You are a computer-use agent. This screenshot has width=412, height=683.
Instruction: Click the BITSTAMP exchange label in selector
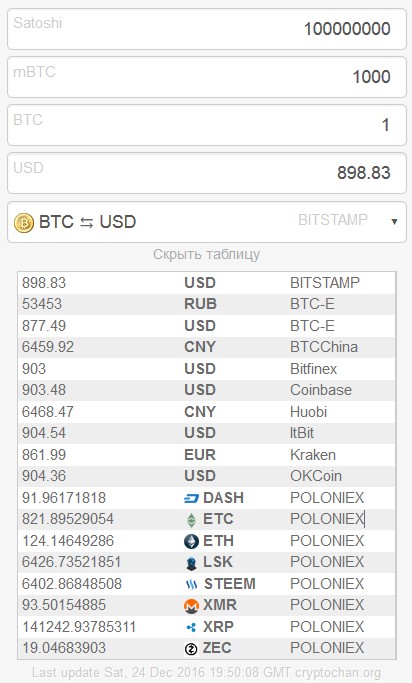pos(333,220)
